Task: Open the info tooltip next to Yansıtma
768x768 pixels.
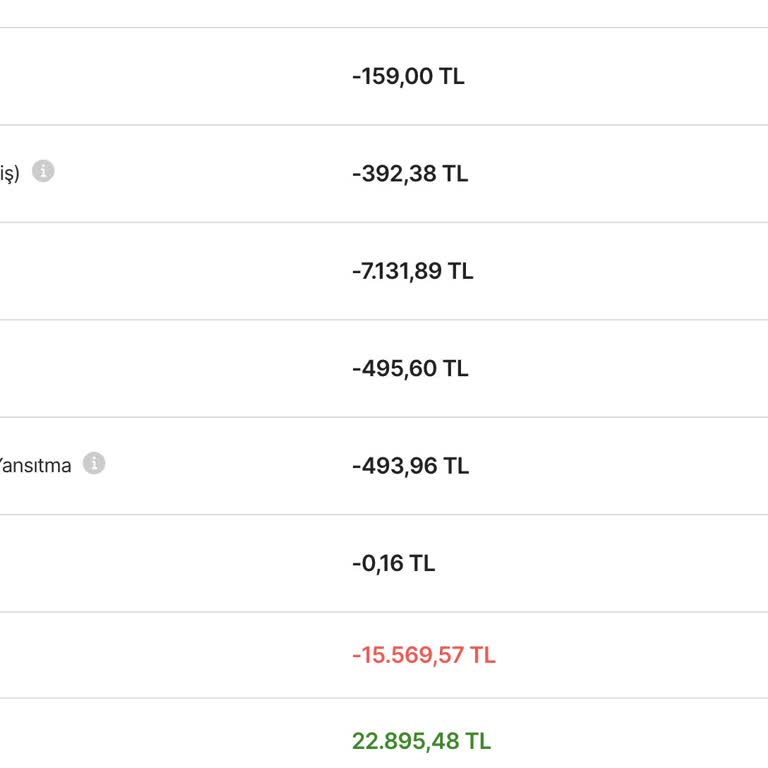Action: pos(94,464)
